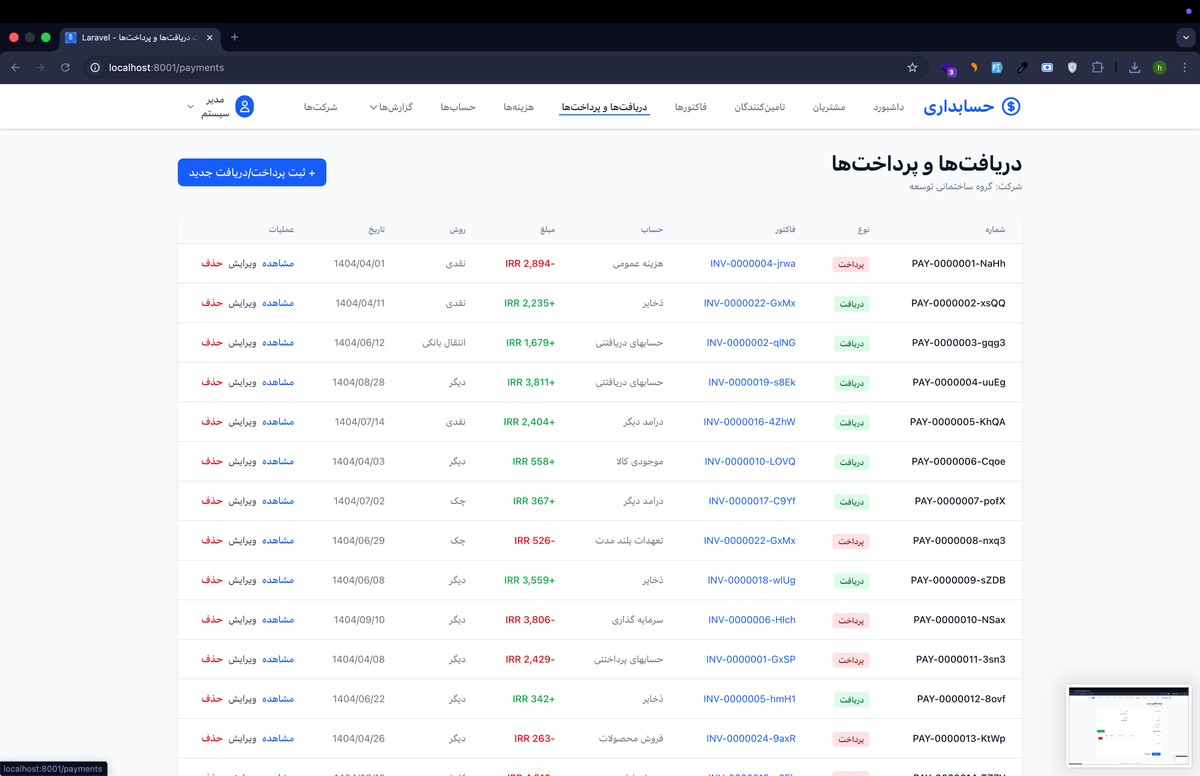Open the tab search dropdown arrow
The height and width of the screenshot is (776, 1200).
click(x=1185, y=37)
